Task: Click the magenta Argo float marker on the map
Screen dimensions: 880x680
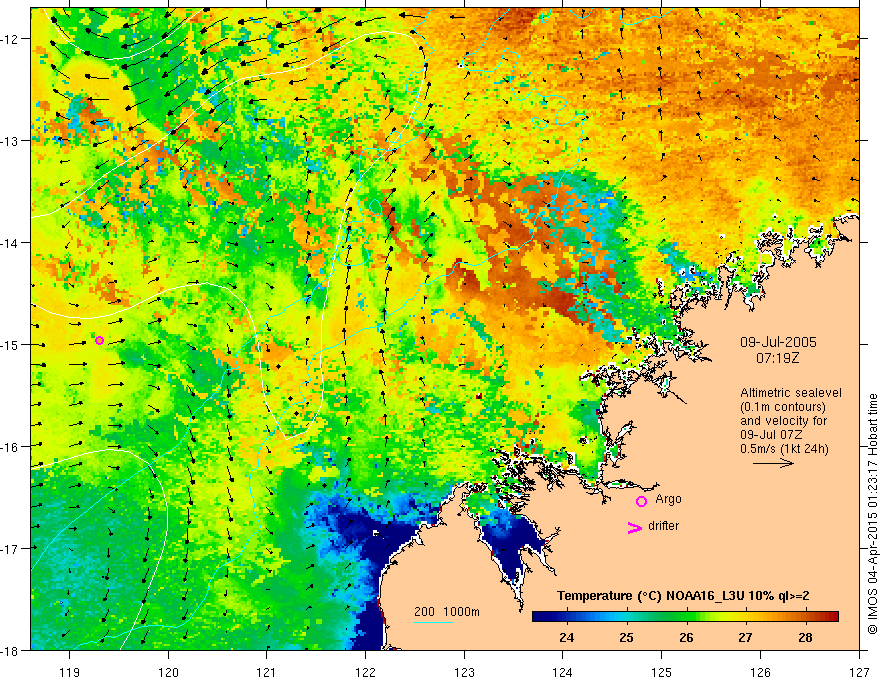Action: (x=99, y=341)
